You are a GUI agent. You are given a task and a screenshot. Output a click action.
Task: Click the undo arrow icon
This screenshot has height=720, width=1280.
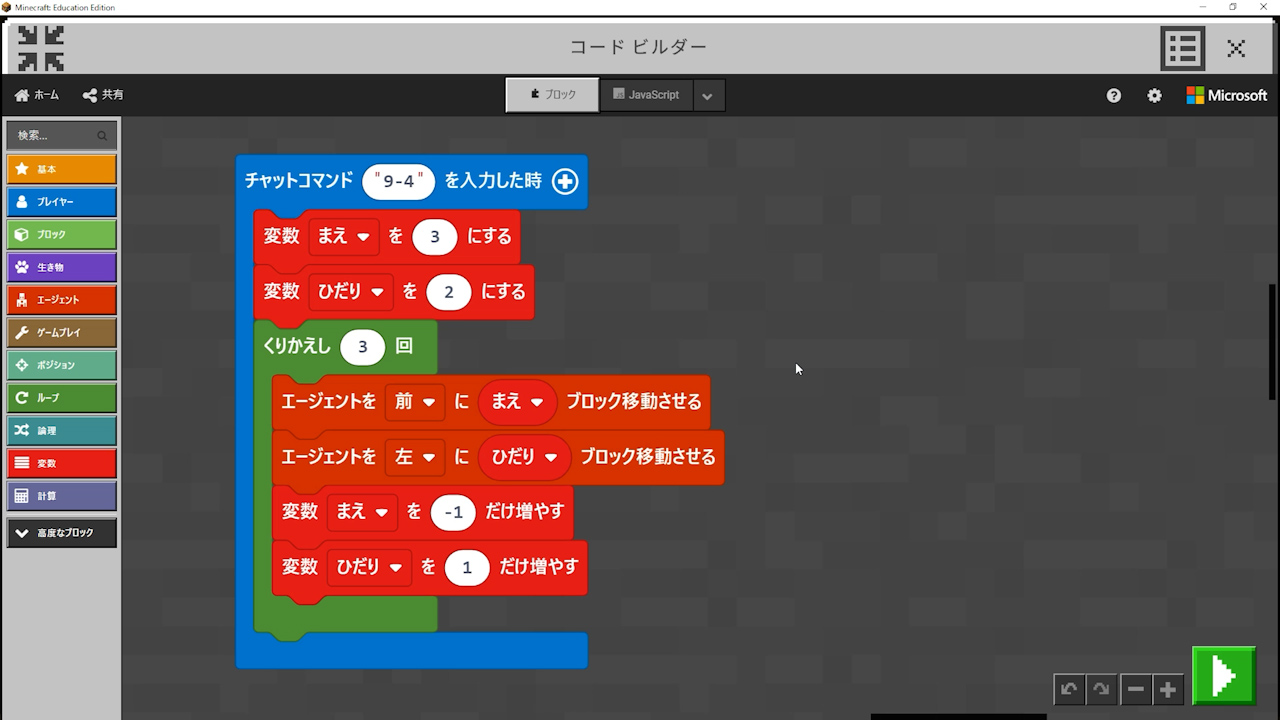(x=1069, y=689)
